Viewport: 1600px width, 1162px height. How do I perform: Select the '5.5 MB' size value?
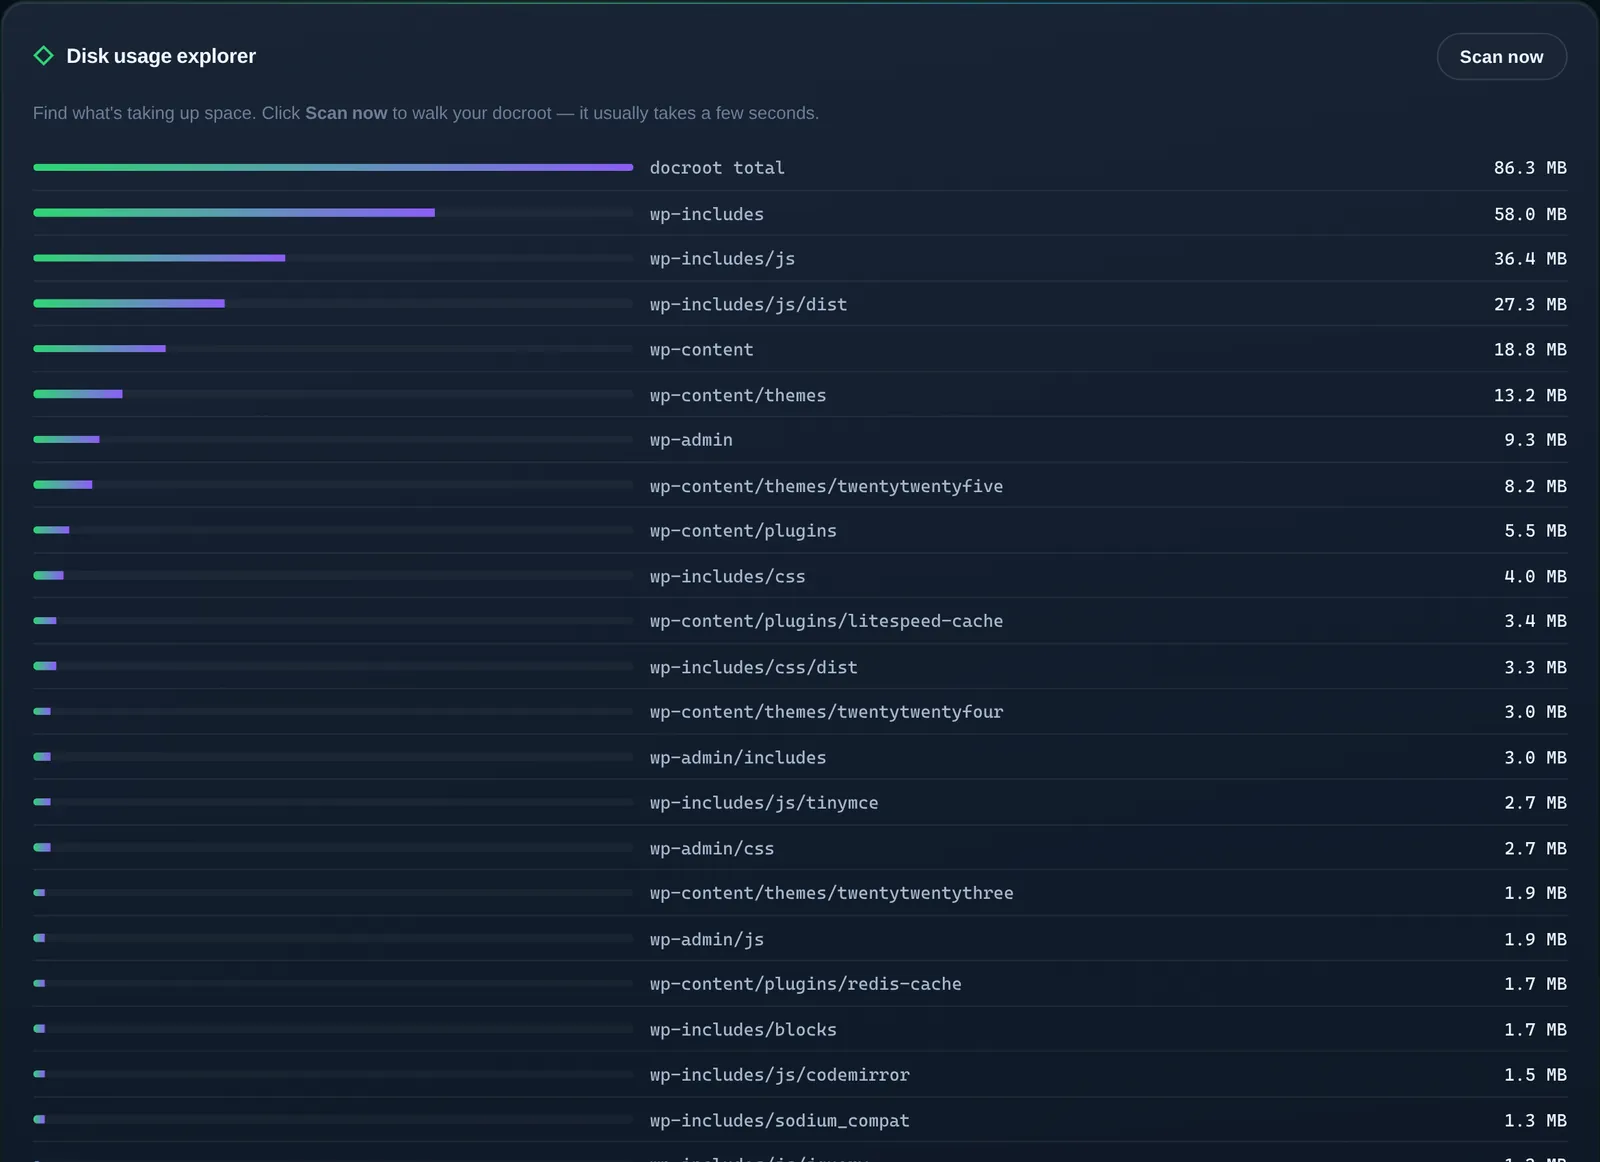tap(1535, 531)
